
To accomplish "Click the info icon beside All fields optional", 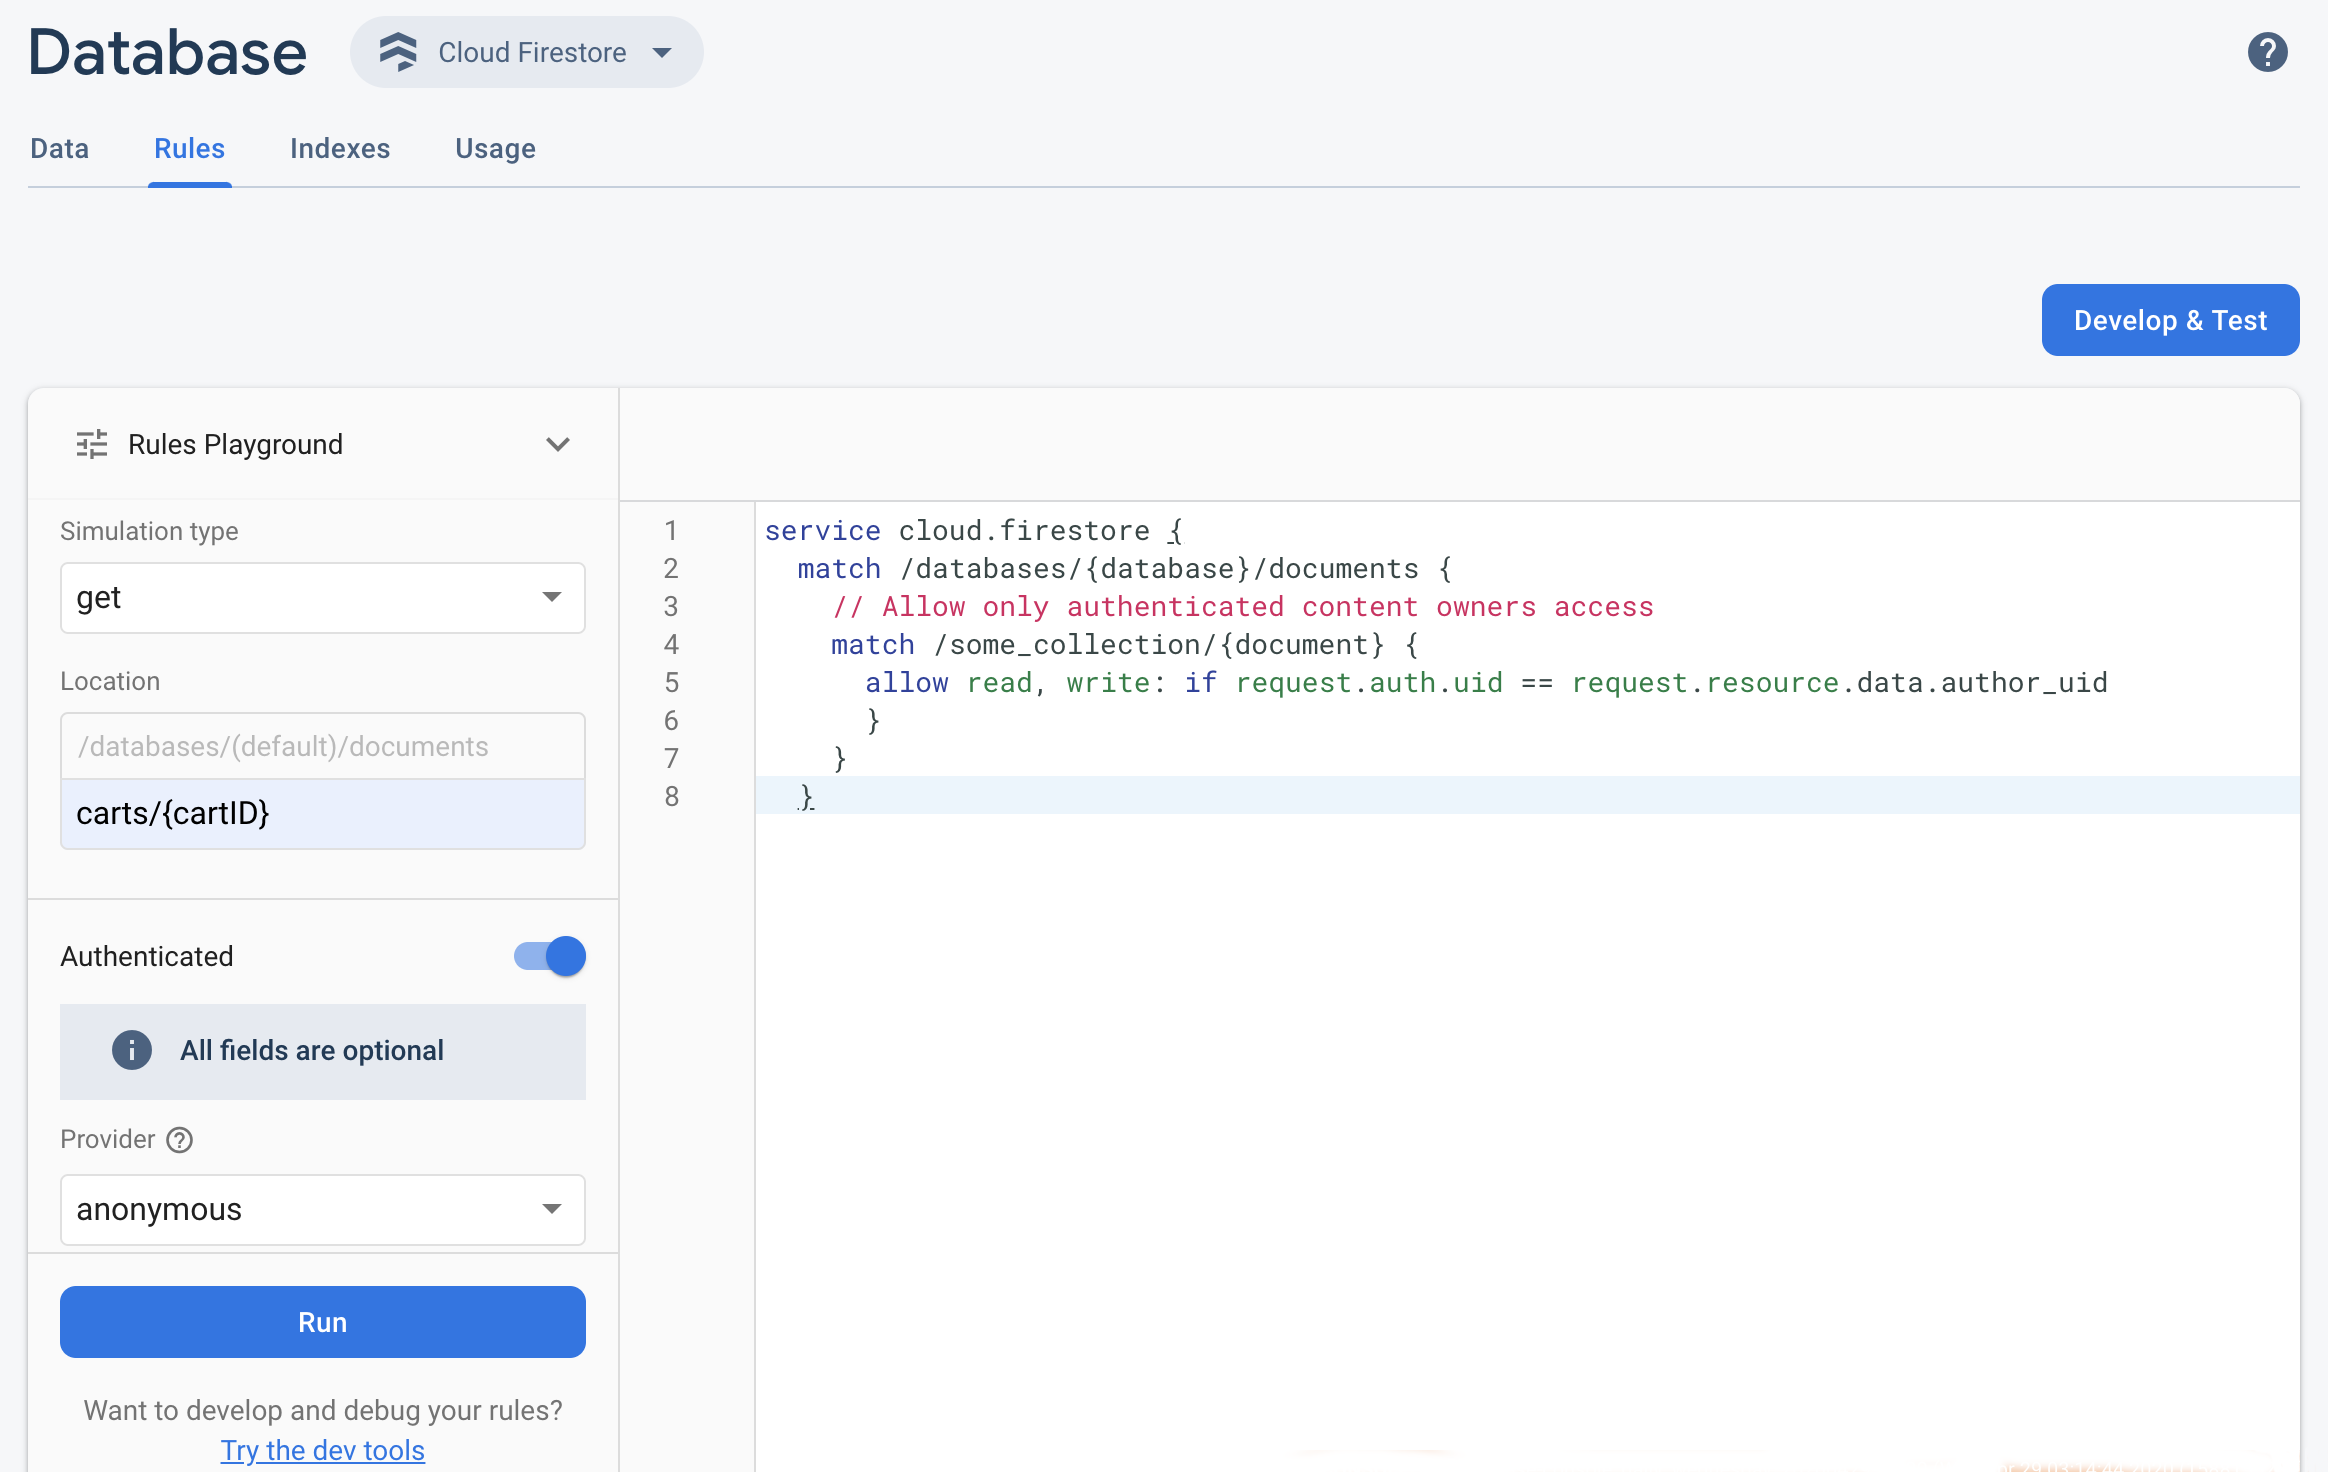I will 132,1050.
